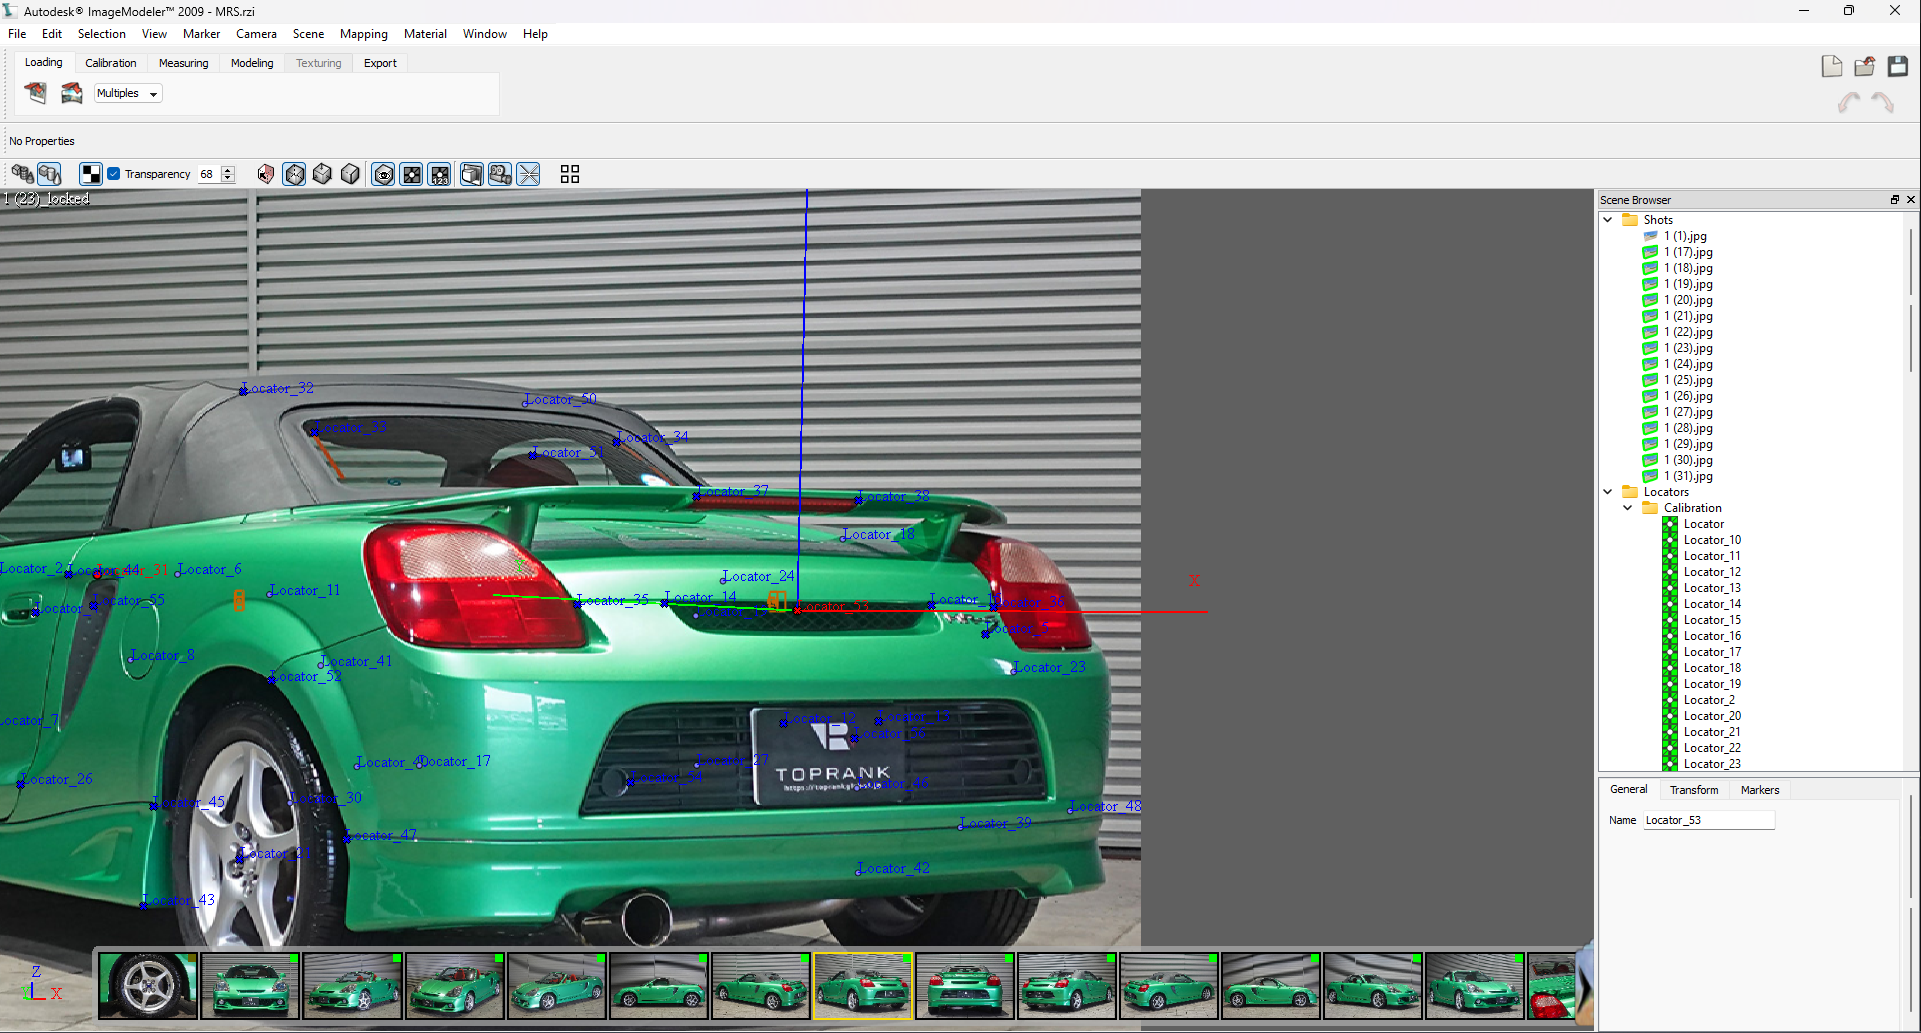Toggle the marker display icon
The height and width of the screenshot is (1033, 1921).
[411, 174]
